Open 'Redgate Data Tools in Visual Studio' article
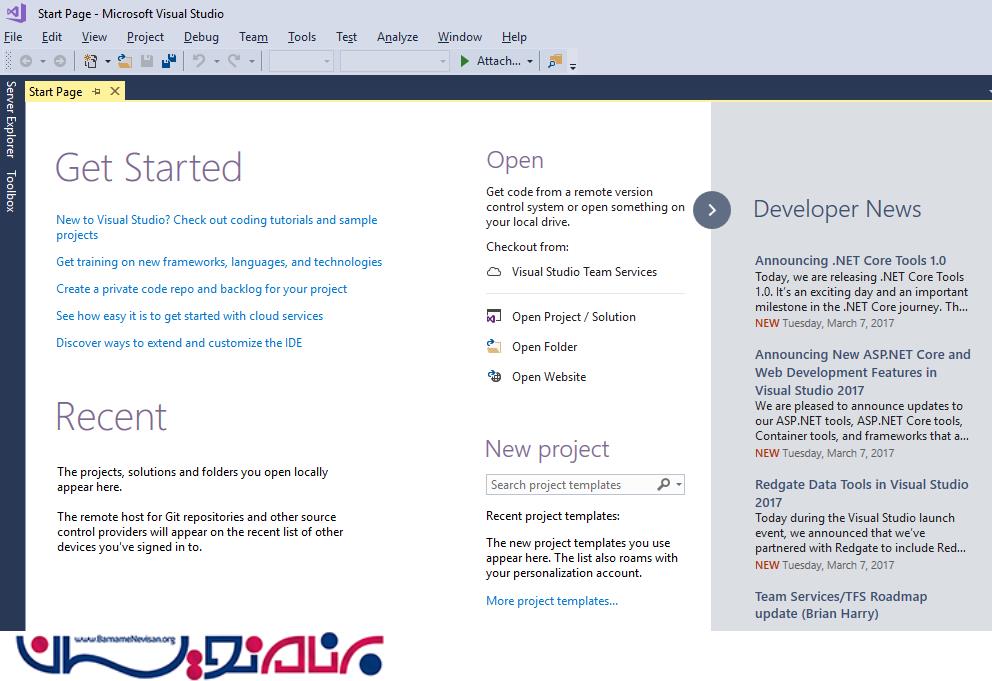This screenshot has width=992, height=681. [x=861, y=493]
